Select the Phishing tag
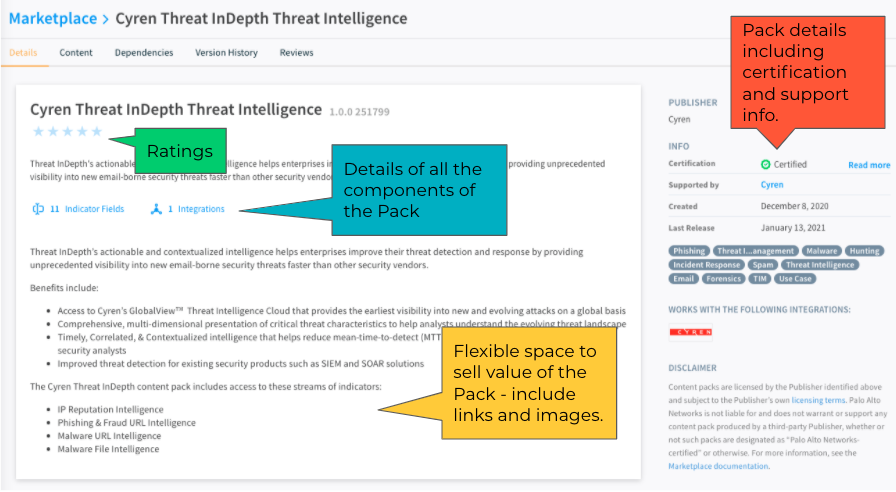 (x=689, y=251)
